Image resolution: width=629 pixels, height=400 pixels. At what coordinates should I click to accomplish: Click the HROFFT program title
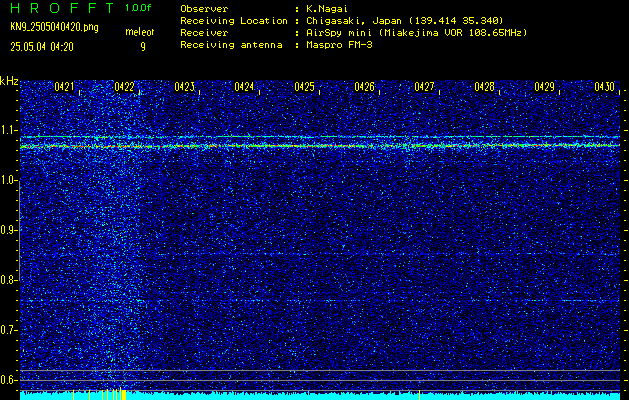click(62, 8)
